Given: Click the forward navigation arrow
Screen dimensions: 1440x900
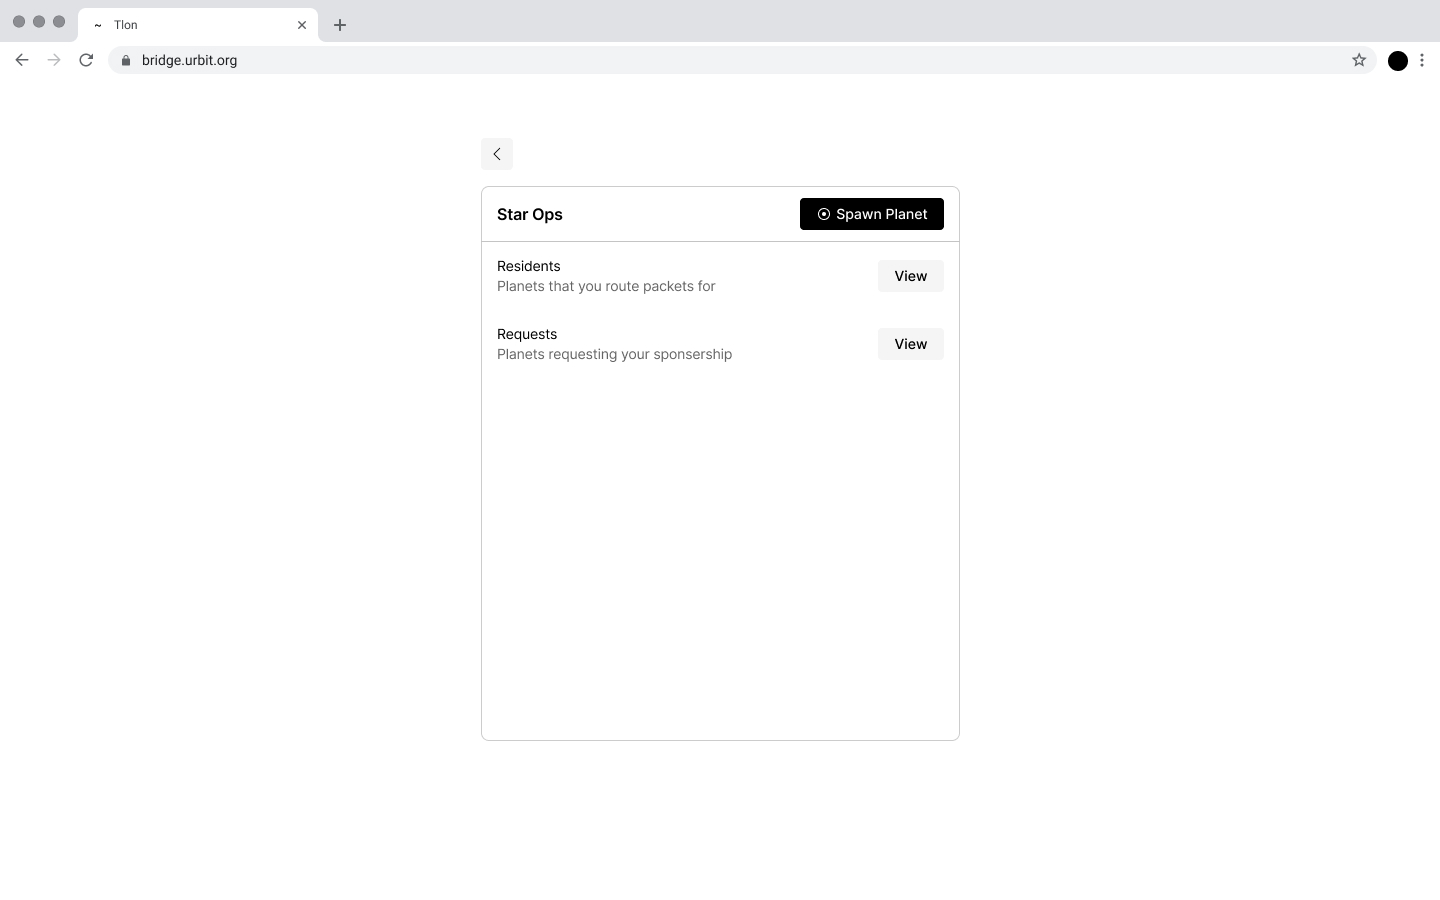Looking at the screenshot, I should click(54, 60).
